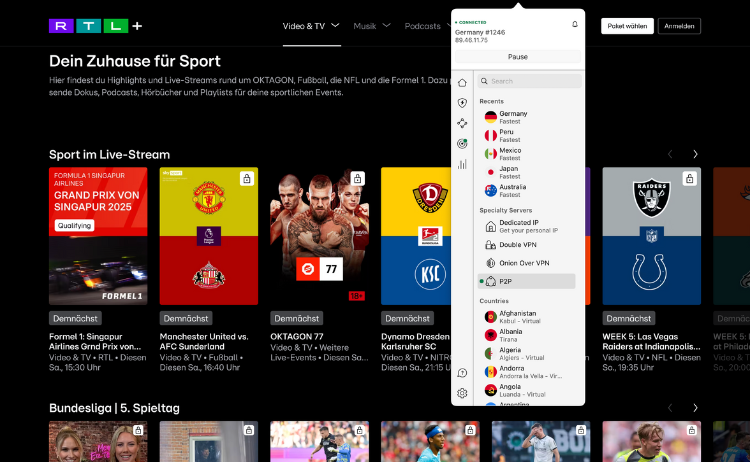Viewport: 750px width, 462px height.
Task: Click the Anmelden button
Action: click(x=679, y=26)
